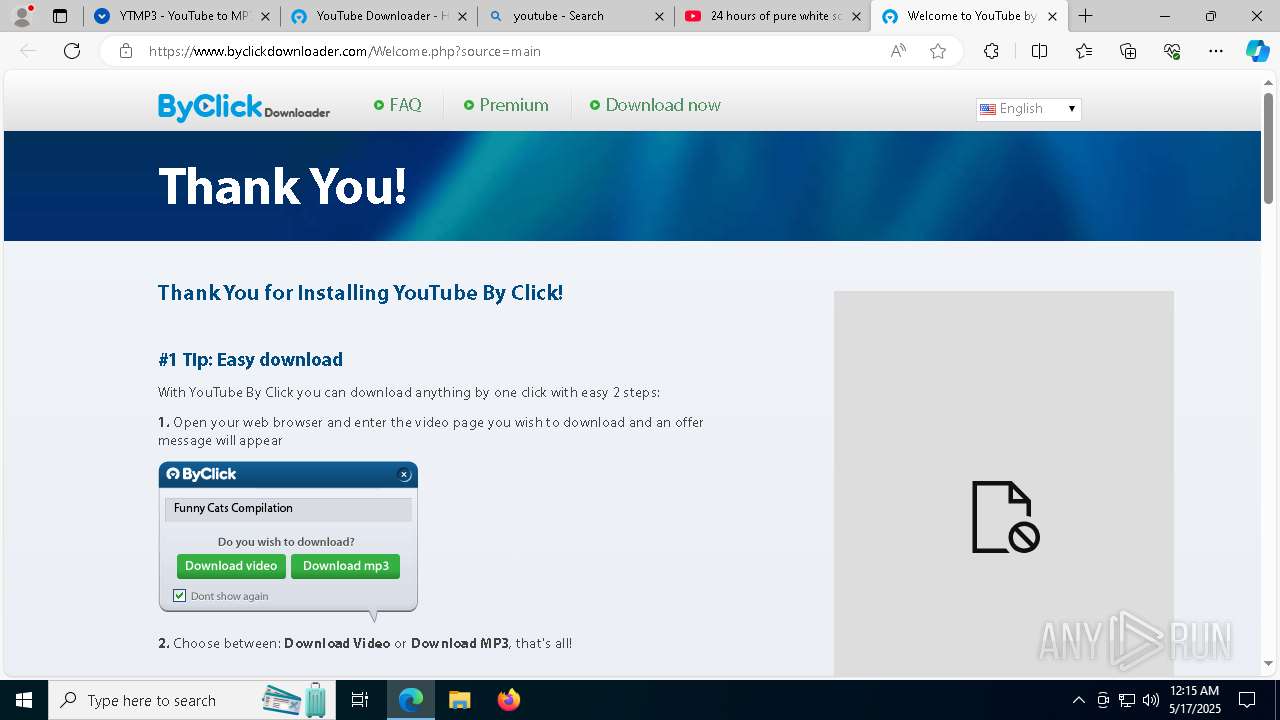Viewport: 1280px width, 720px height.
Task: Click the ByClick Downloader logo
Action: (x=244, y=106)
